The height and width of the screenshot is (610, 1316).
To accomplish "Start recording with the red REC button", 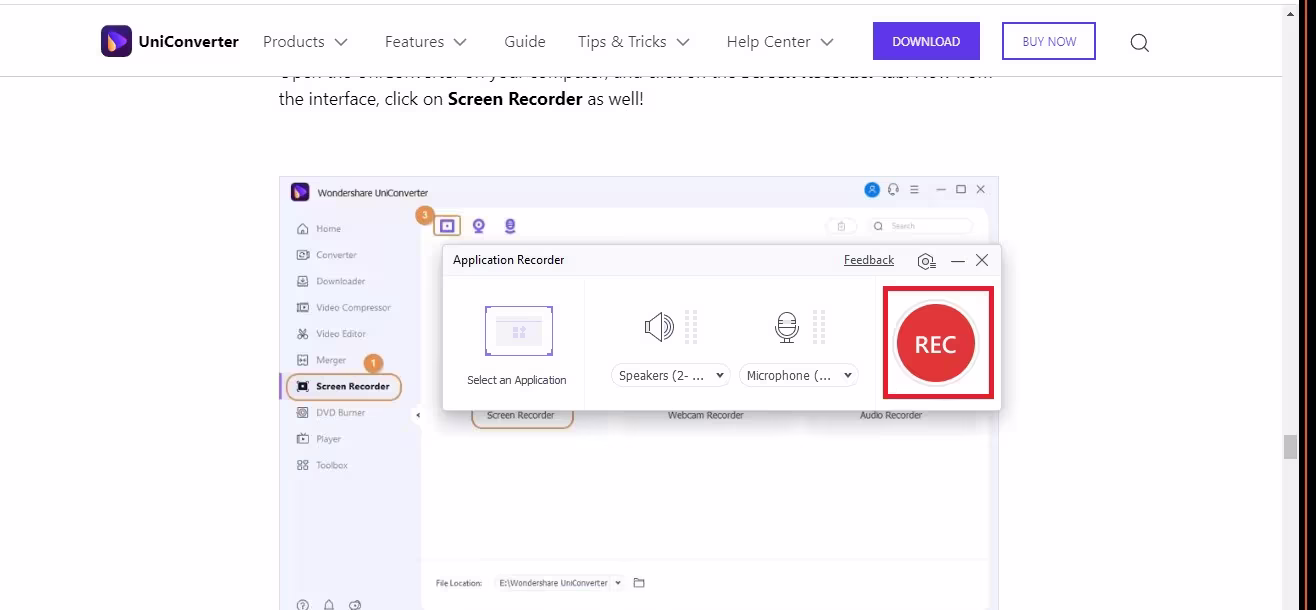I will 936,344.
